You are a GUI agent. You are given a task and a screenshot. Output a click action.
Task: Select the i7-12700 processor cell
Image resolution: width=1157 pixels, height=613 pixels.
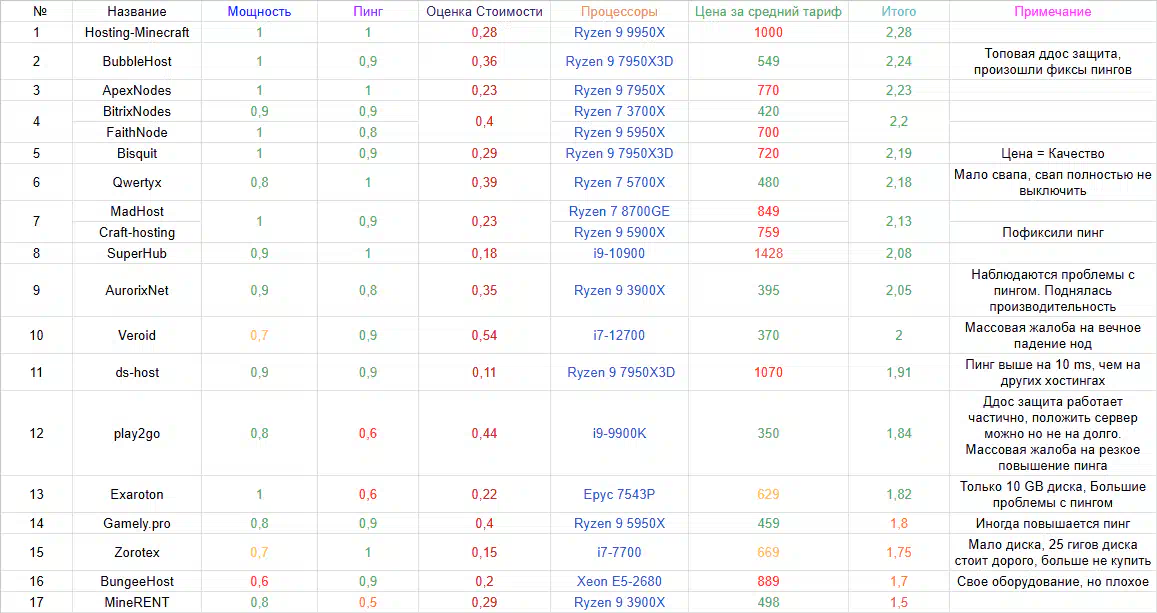point(619,335)
